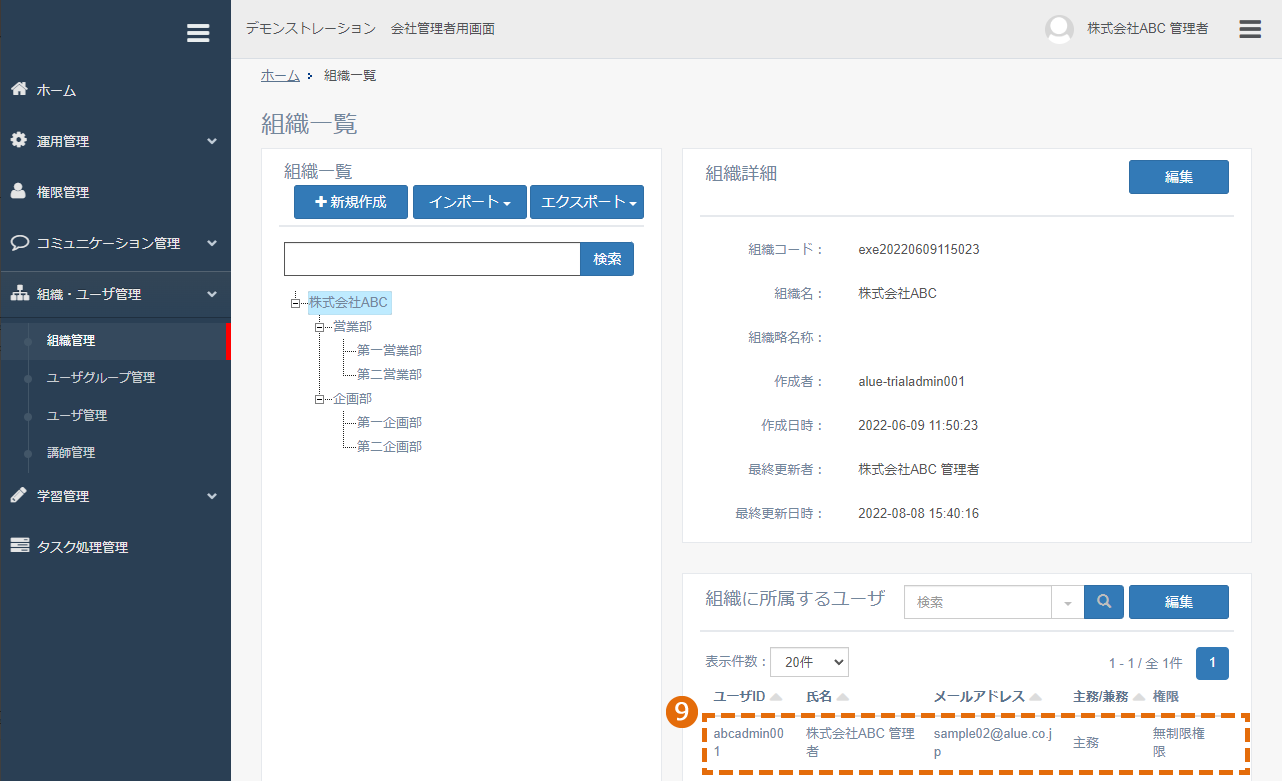Image resolution: width=1282 pixels, height=781 pixels.
Task: Focus the user 検索 input field
Action: (x=978, y=602)
